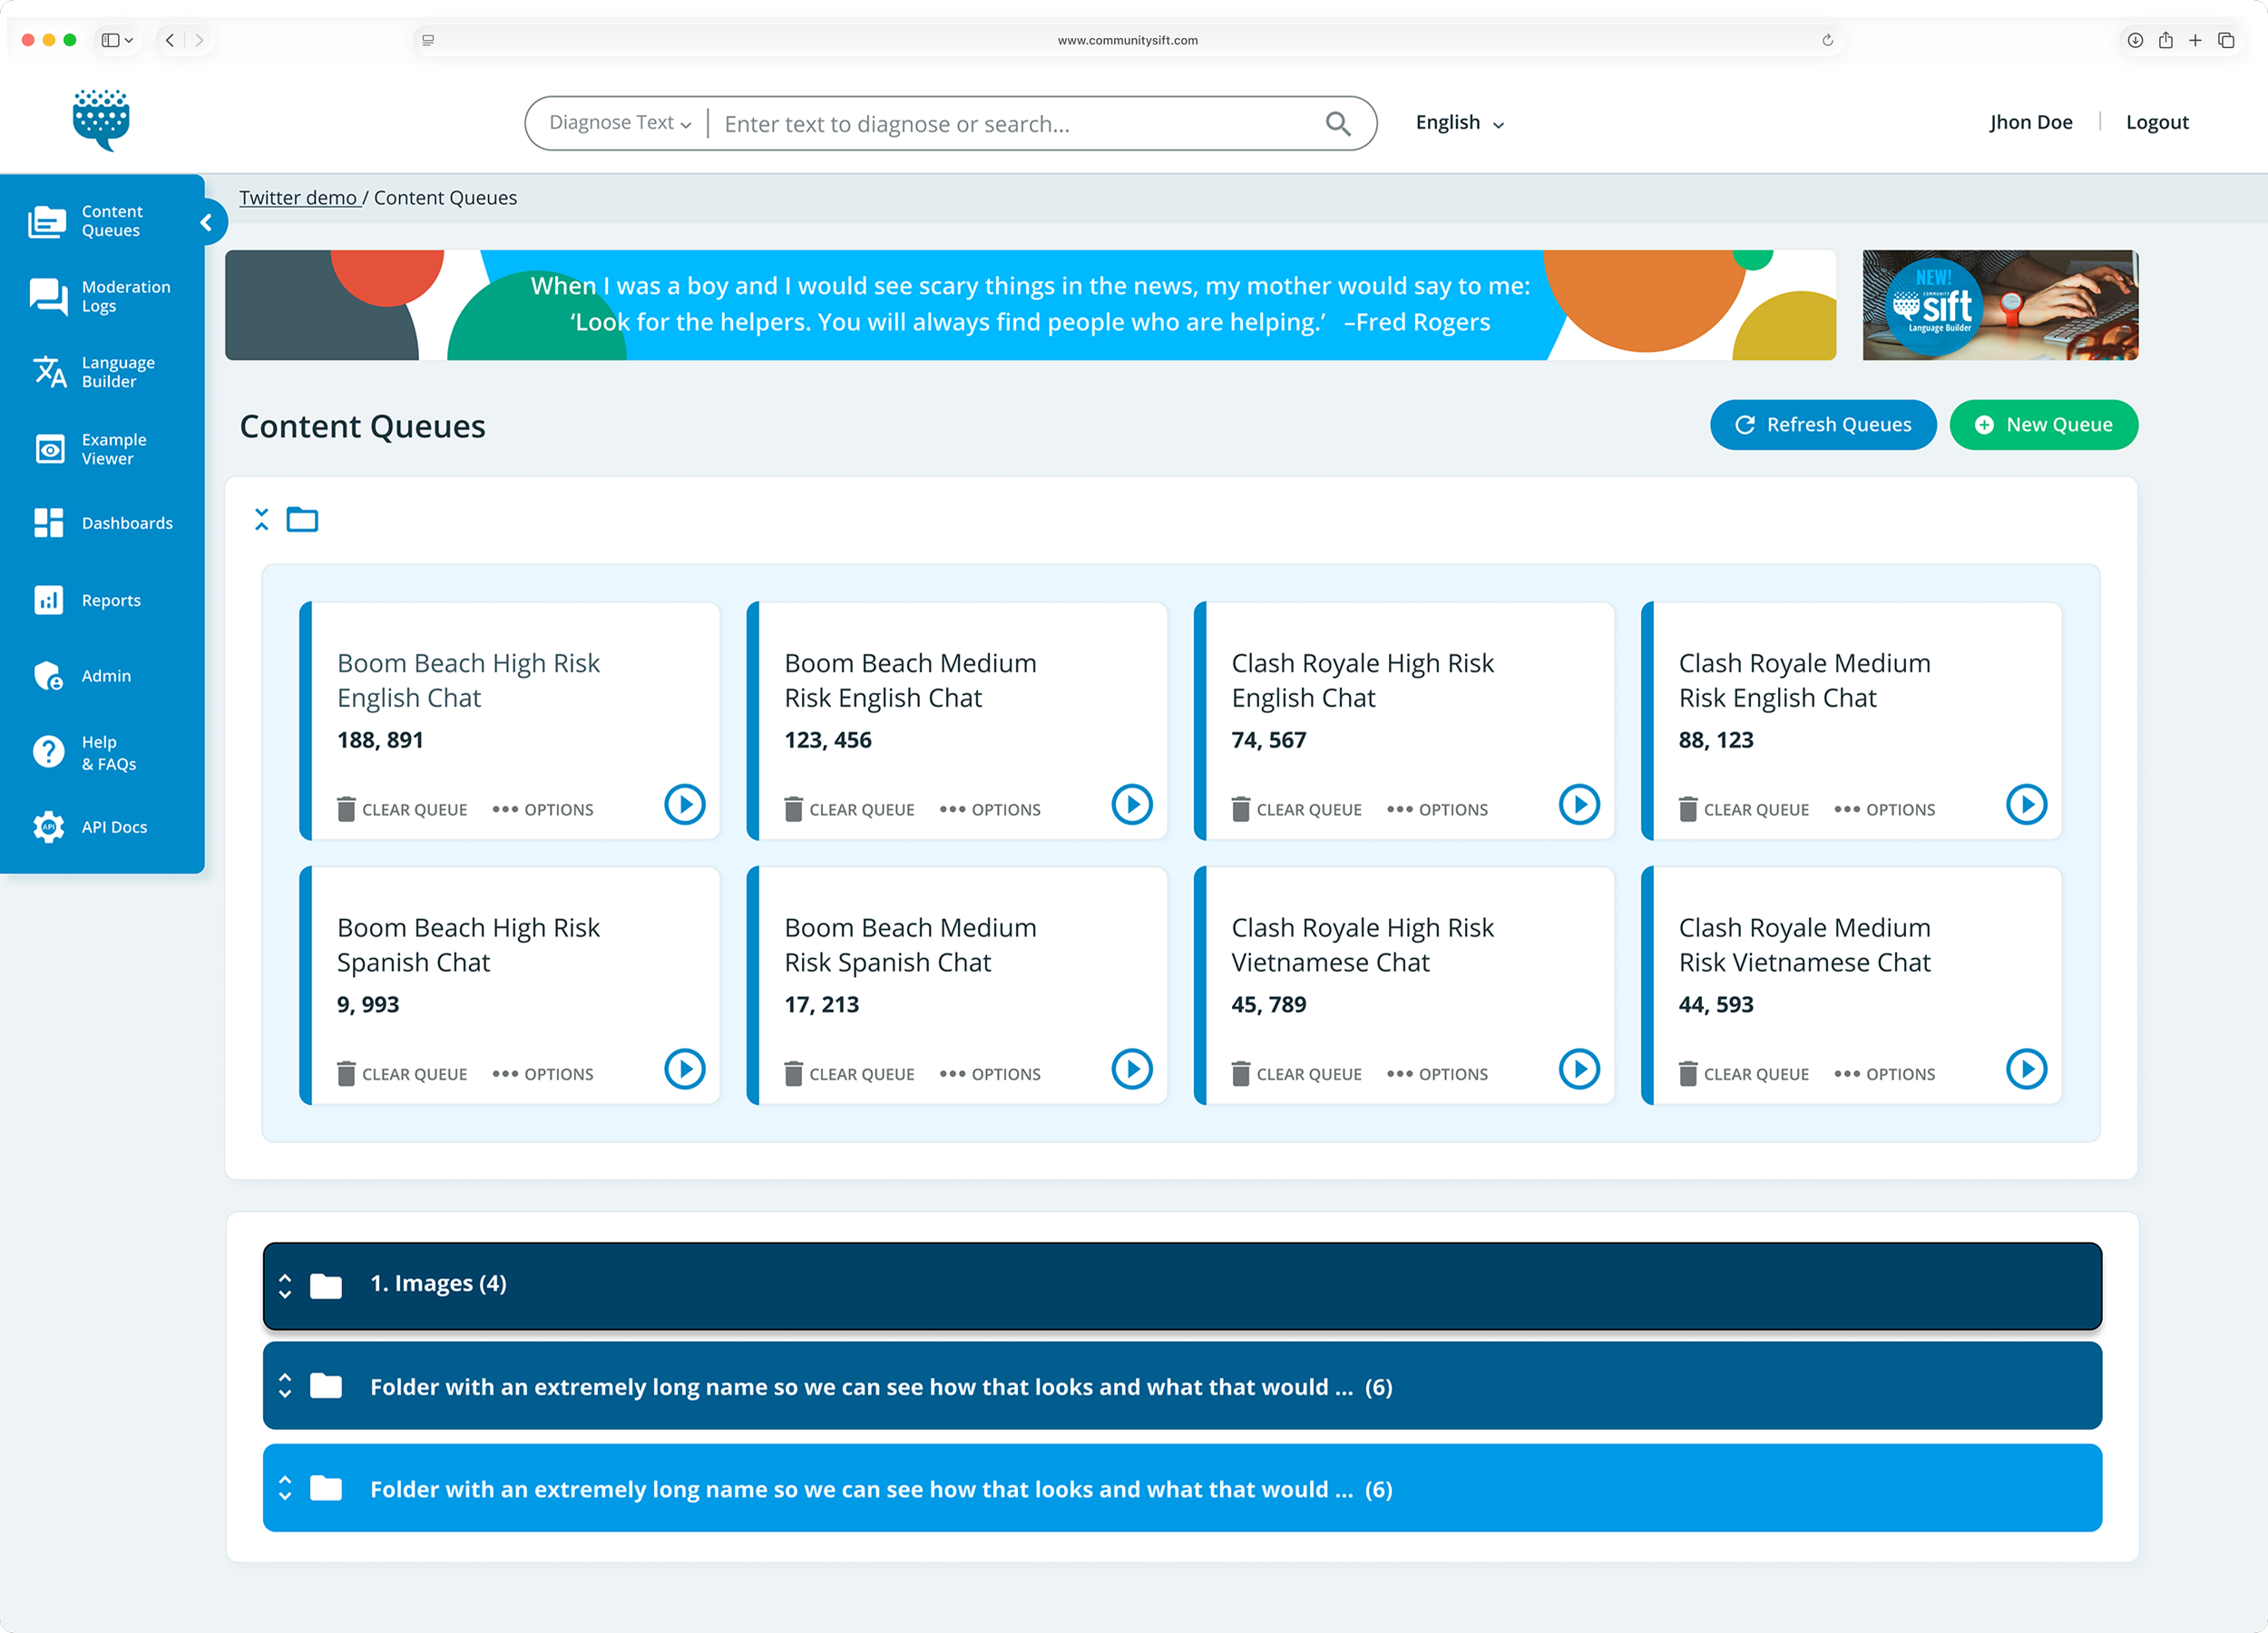2268x1633 pixels.
Task: Click the open folder icon above the queue cards
Action: pyautogui.click(x=302, y=519)
